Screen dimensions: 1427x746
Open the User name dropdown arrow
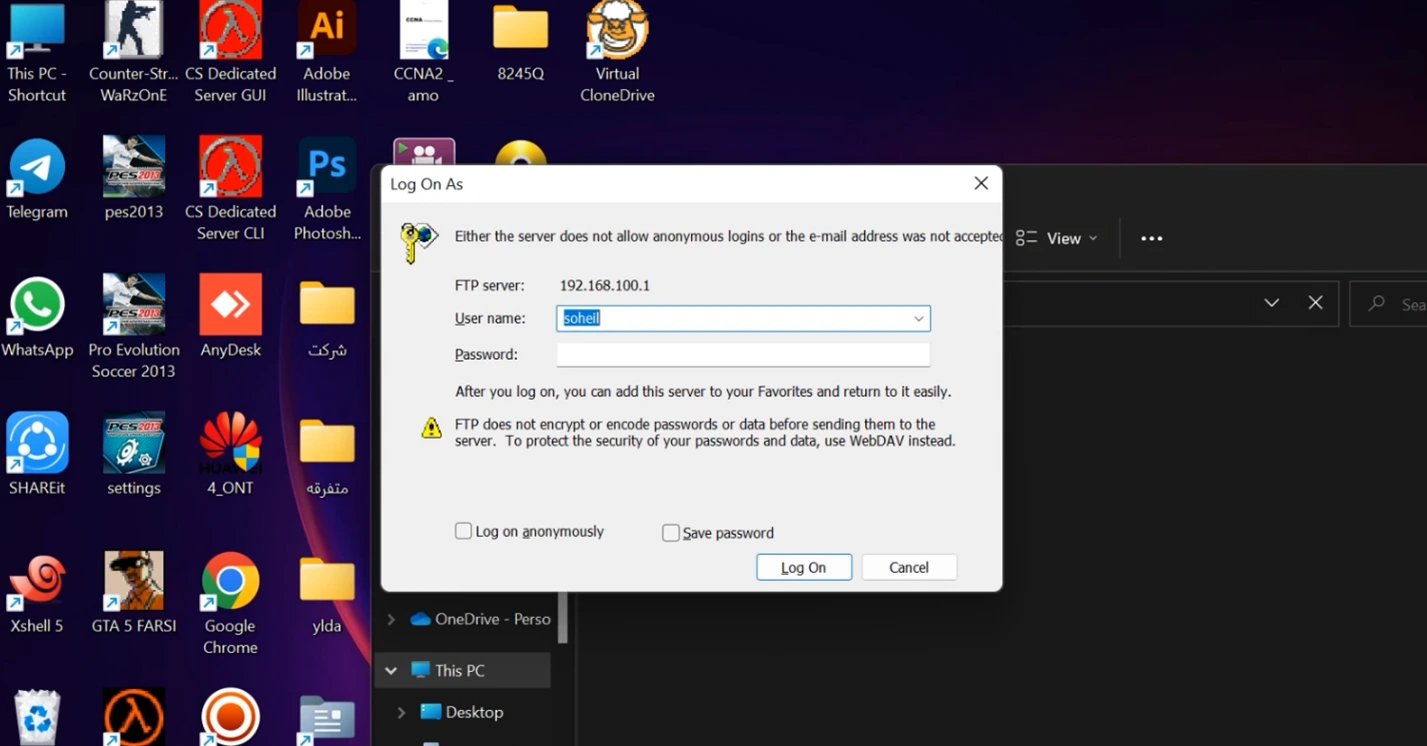[918, 319]
